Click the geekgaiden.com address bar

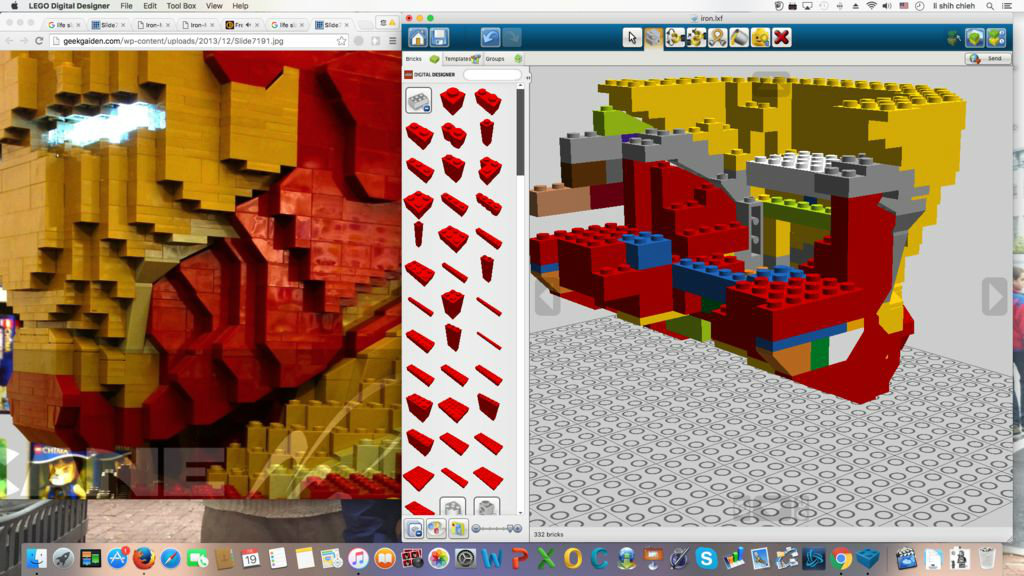pyautogui.click(x=199, y=40)
